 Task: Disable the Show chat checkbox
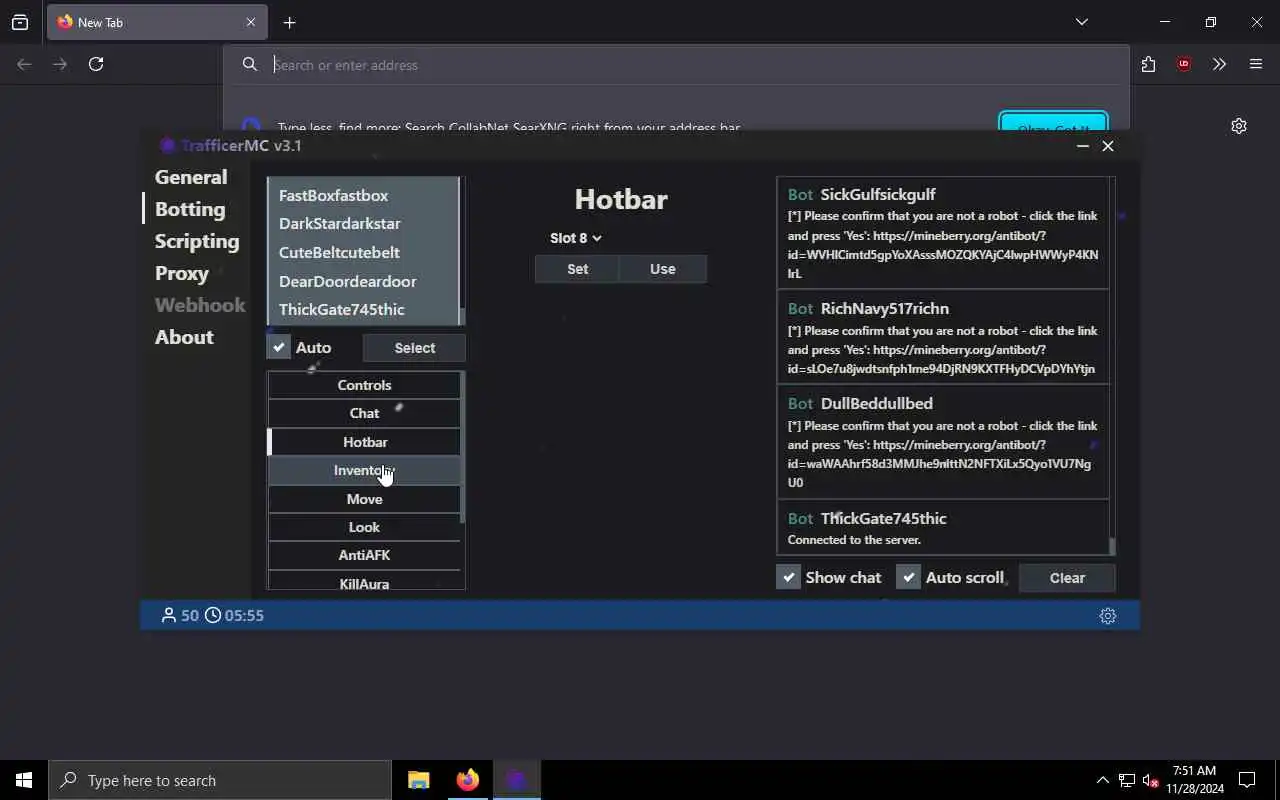pos(789,577)
